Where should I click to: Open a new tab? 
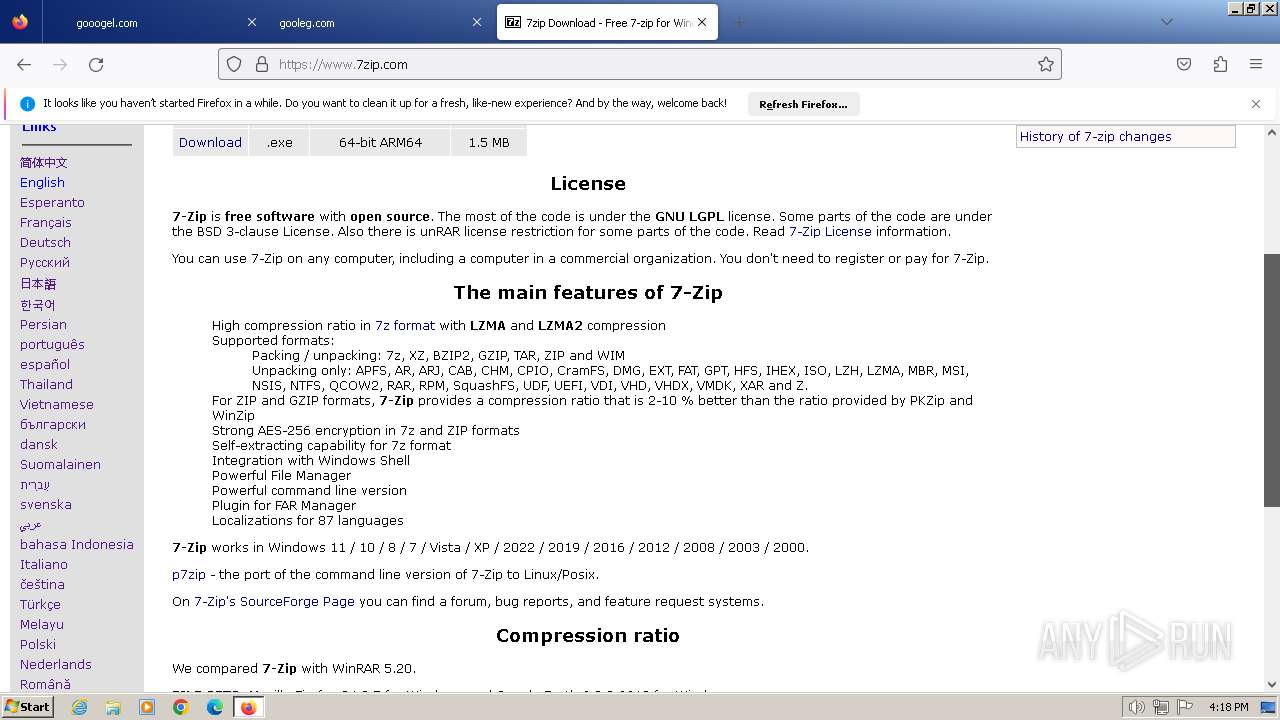pos(739,22)
